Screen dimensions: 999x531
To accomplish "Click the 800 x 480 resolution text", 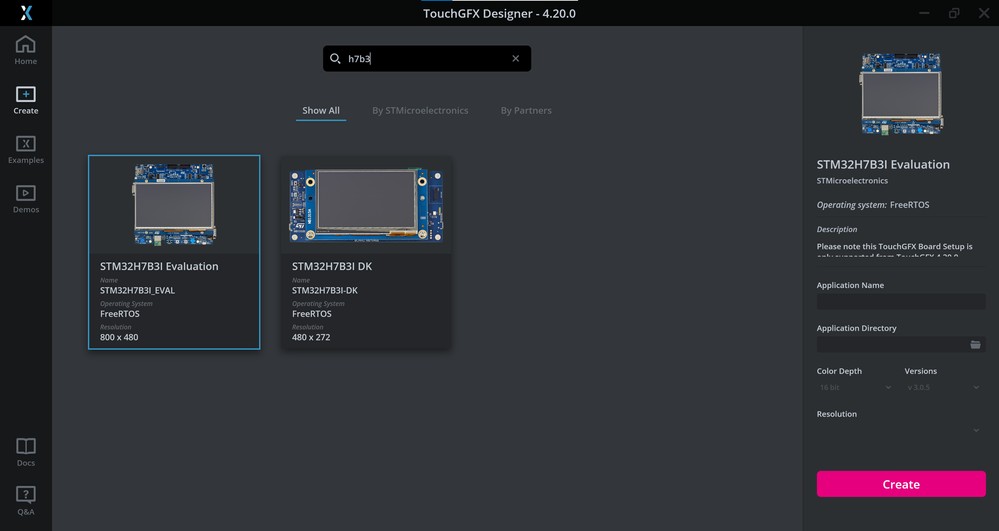I will pos(119,337).
